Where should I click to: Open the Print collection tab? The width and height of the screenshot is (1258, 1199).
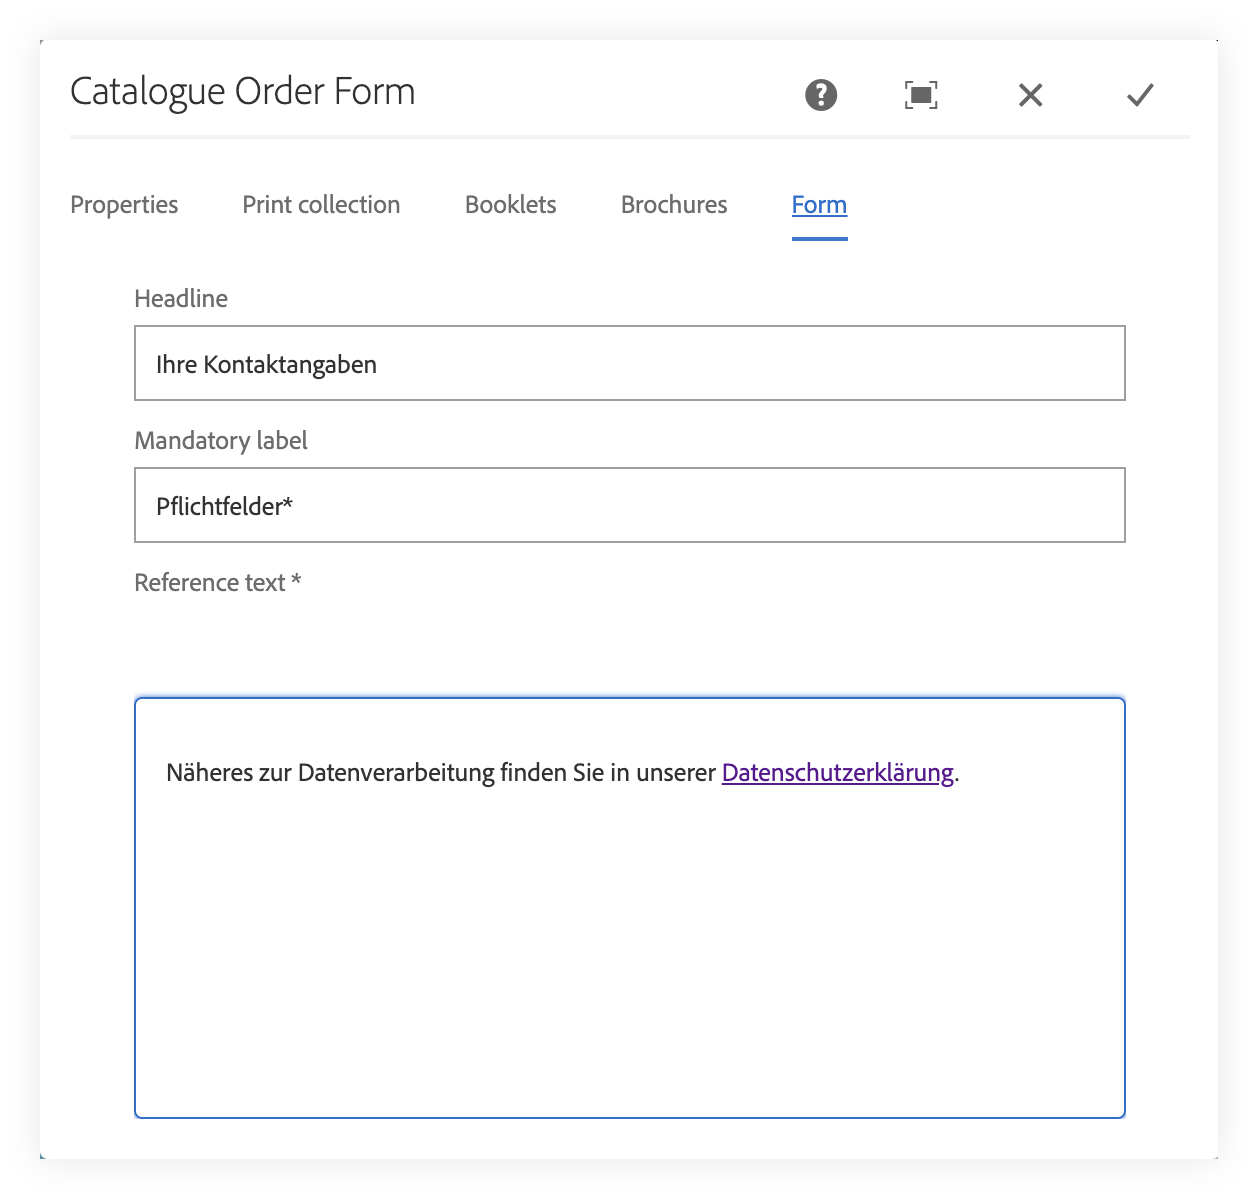pos(321,205)
